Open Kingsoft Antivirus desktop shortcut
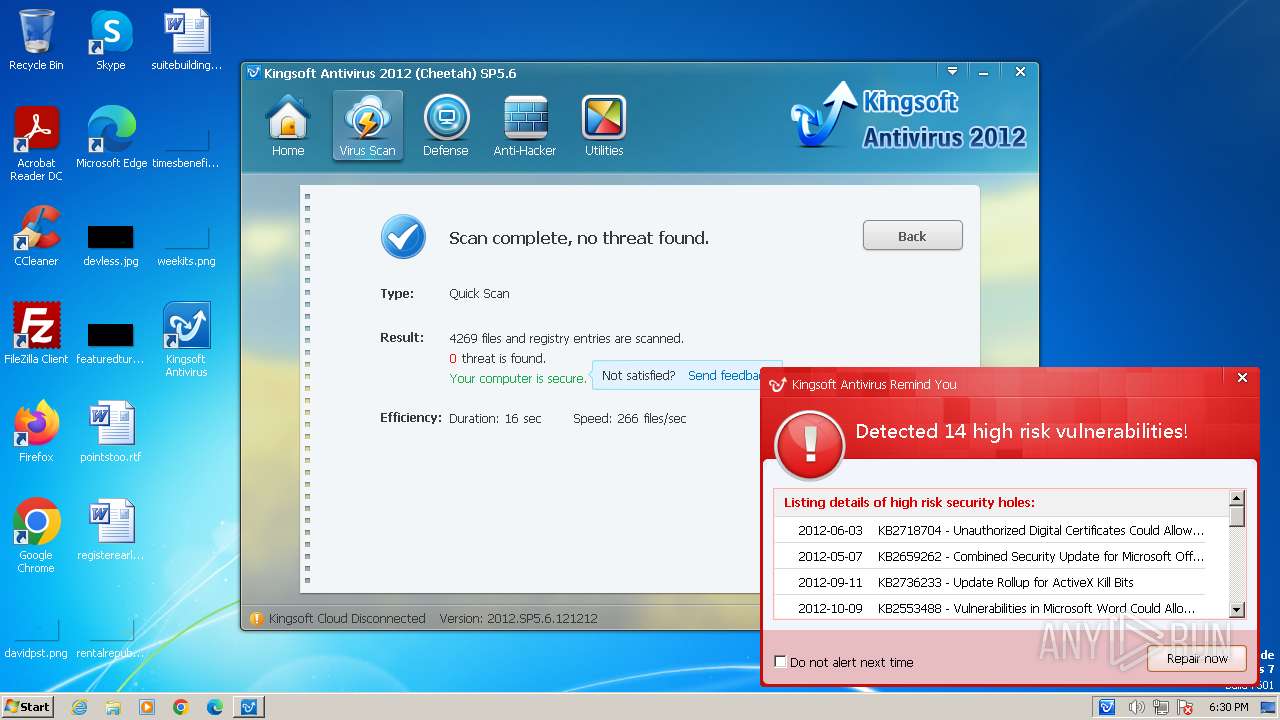Screen dimensions: 1280x720 (186, 340)
